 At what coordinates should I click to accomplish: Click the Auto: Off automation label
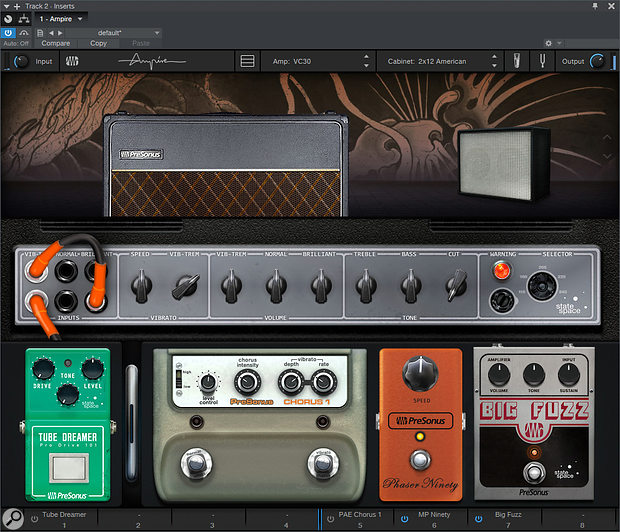(x=16, y=43)
